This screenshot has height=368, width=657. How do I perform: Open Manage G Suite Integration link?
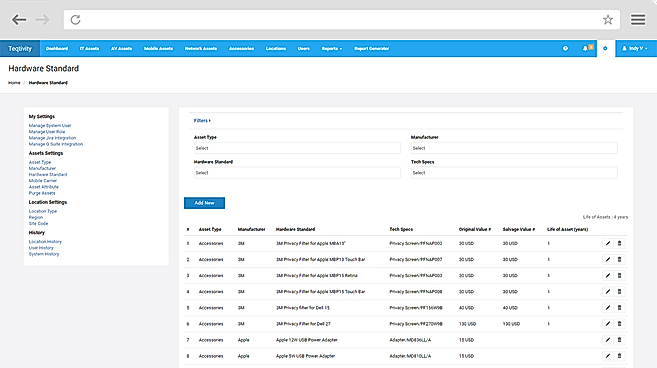pyautogui.click(x=56, y=144)
